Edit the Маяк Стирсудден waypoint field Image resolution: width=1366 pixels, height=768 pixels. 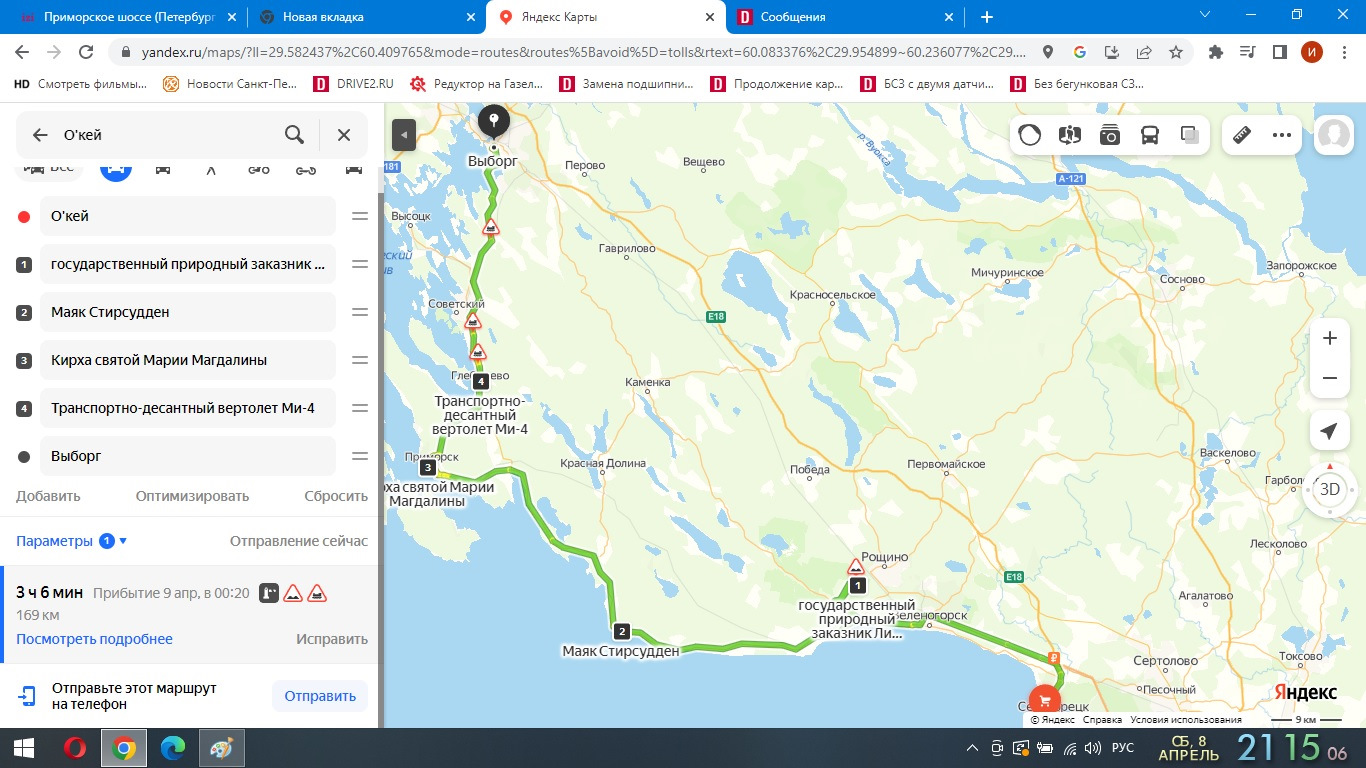tap(188, 312)
